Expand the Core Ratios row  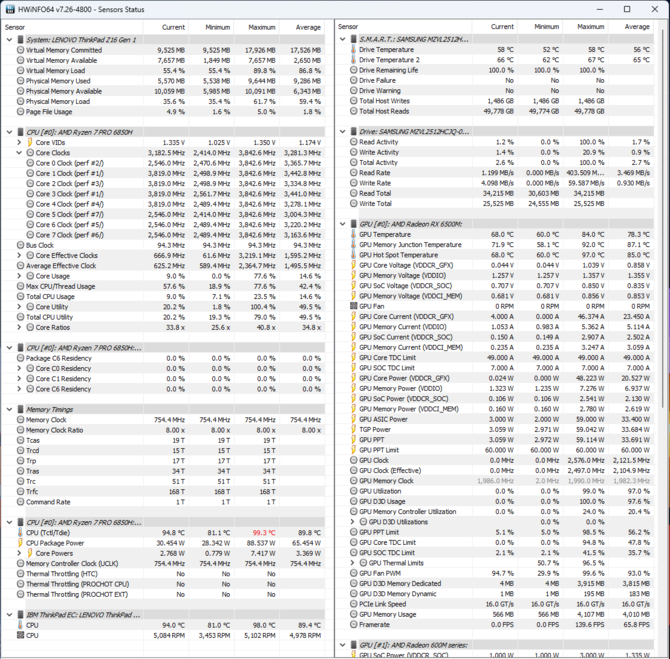point(19,327)
